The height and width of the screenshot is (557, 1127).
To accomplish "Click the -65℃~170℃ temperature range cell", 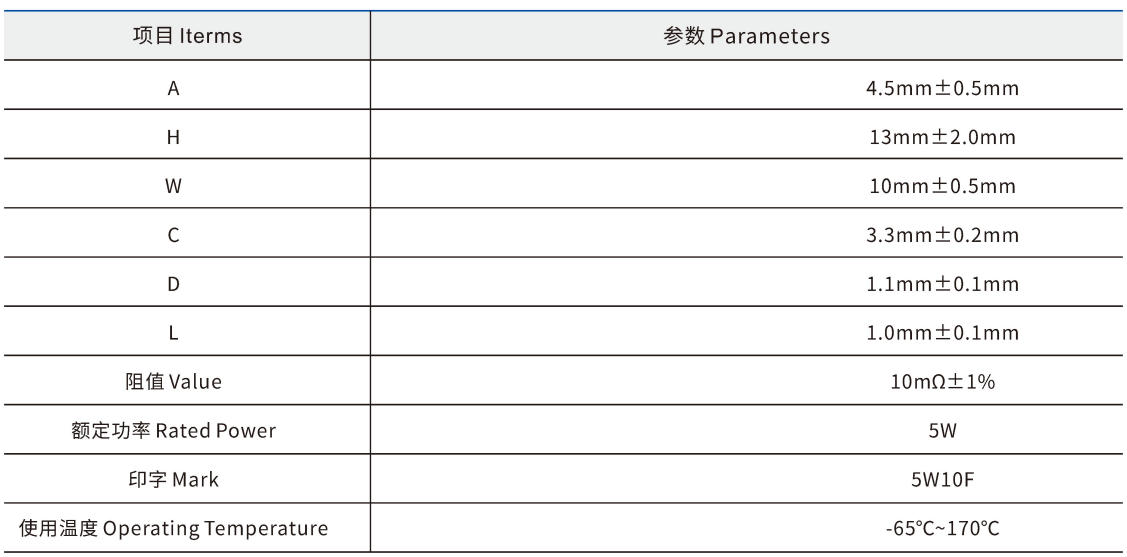I will coord(942,528).
